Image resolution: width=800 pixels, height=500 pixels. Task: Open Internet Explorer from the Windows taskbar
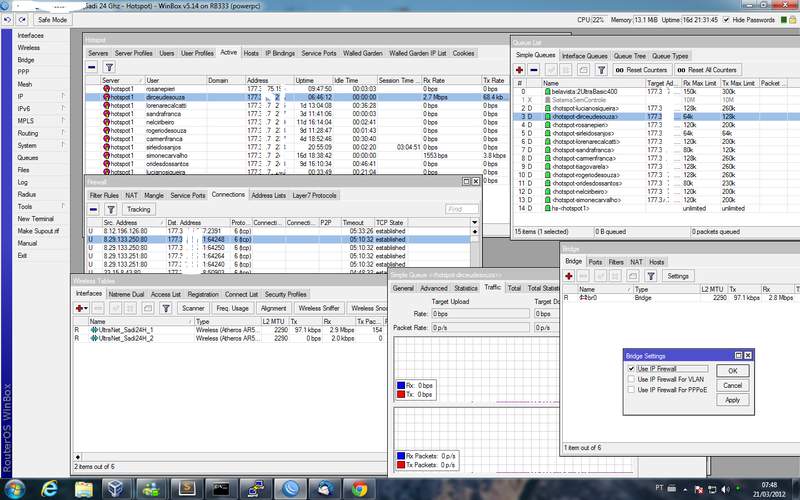click(x=50, y=487)
